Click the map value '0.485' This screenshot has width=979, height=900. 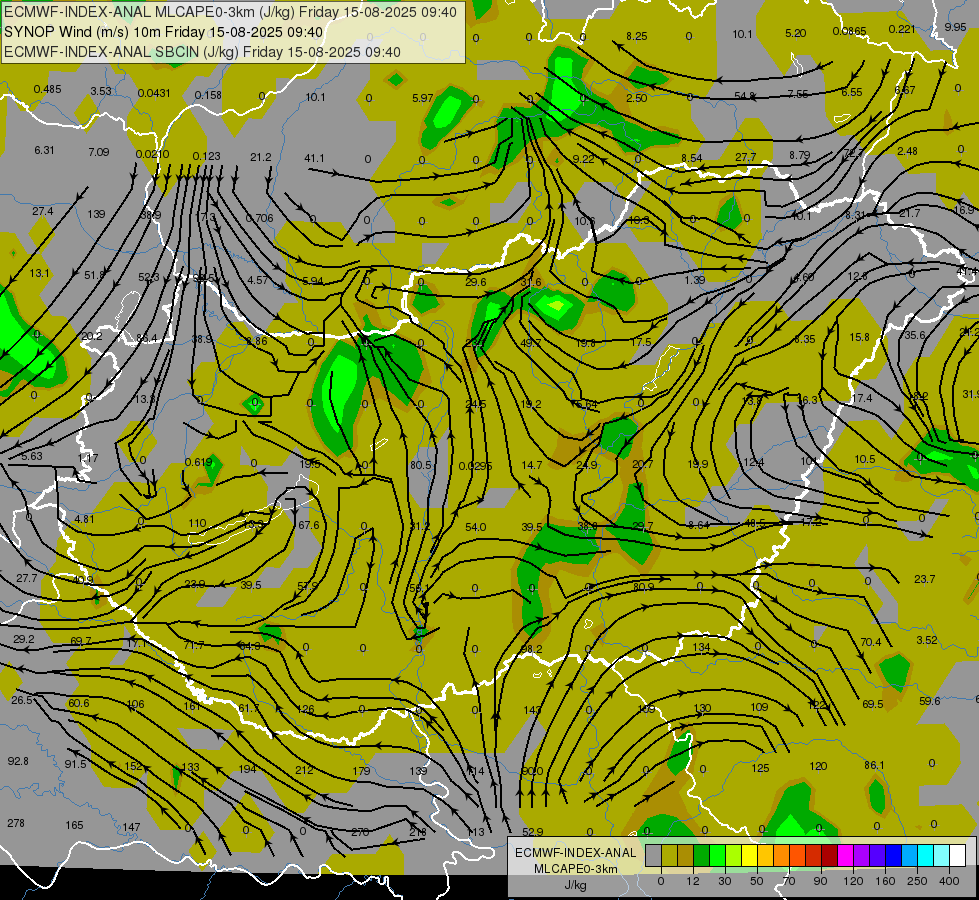tap(47, 89)
